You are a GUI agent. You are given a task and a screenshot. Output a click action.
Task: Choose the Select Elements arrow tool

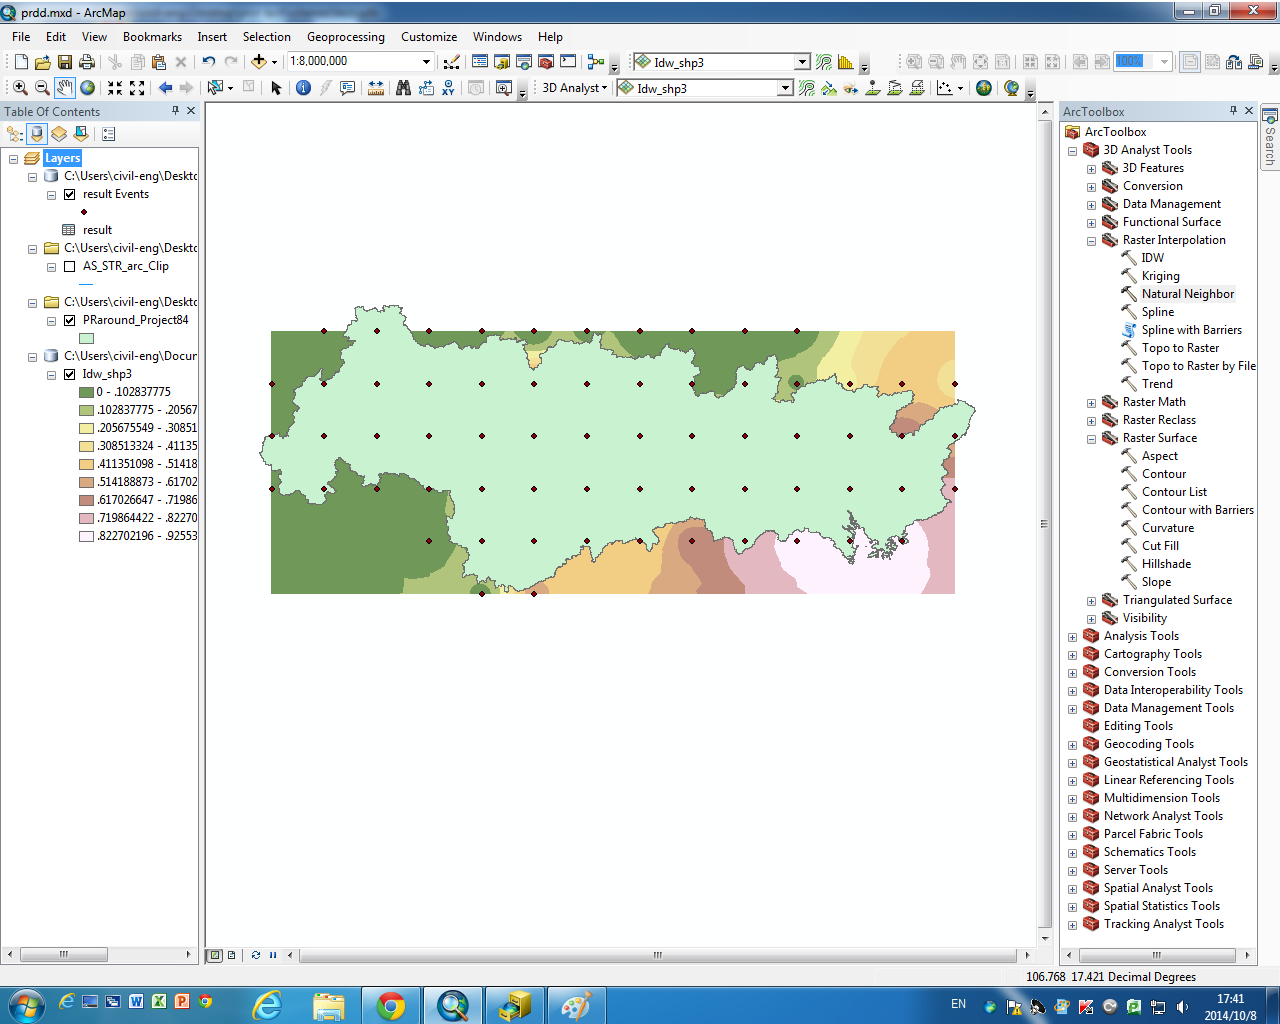coord(277,88)
